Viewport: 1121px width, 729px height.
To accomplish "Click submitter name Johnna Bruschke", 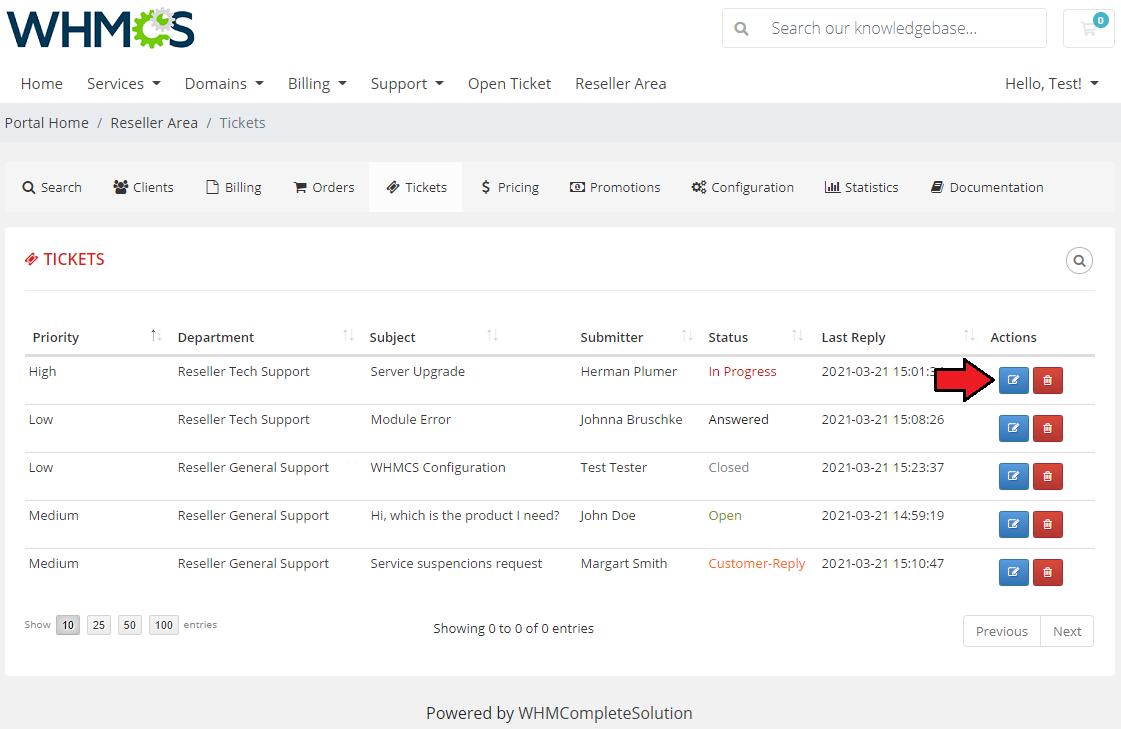I will [x=631, y=420].
